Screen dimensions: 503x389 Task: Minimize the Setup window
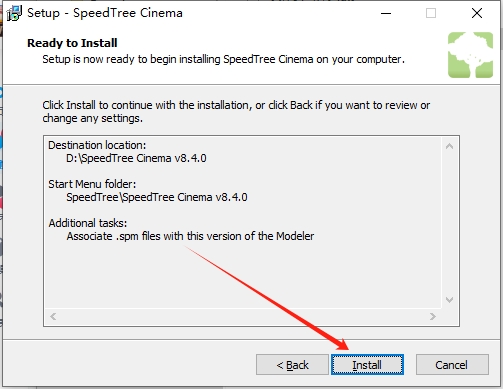tap(386, 13)
